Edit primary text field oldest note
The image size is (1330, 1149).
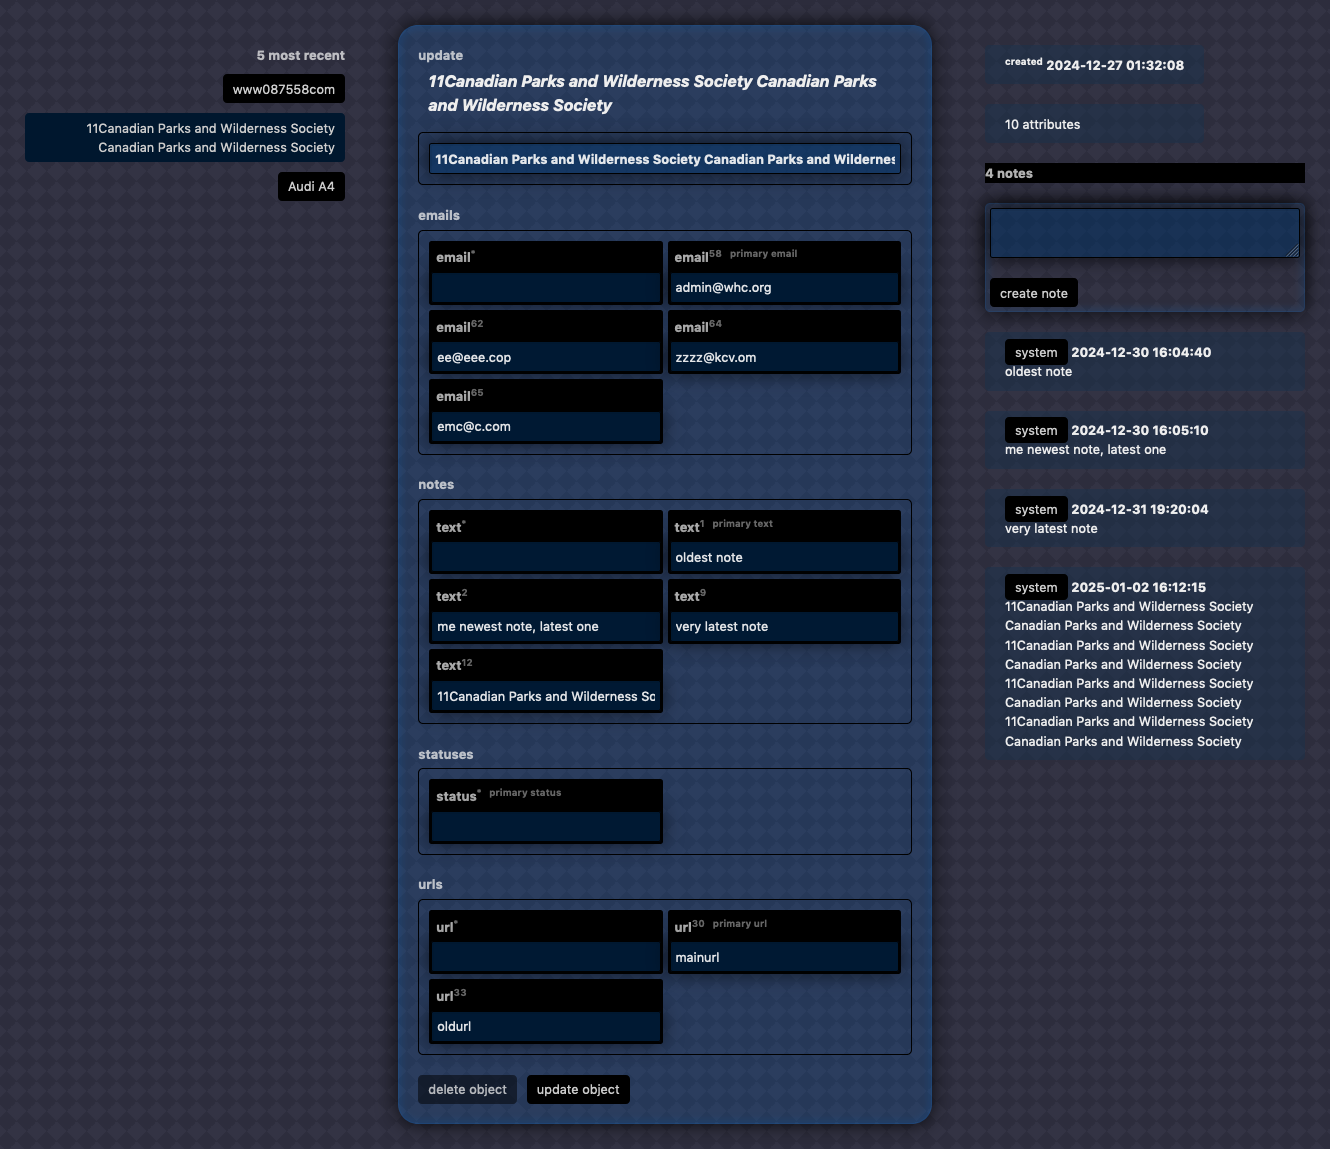click(x=784, y=557)
